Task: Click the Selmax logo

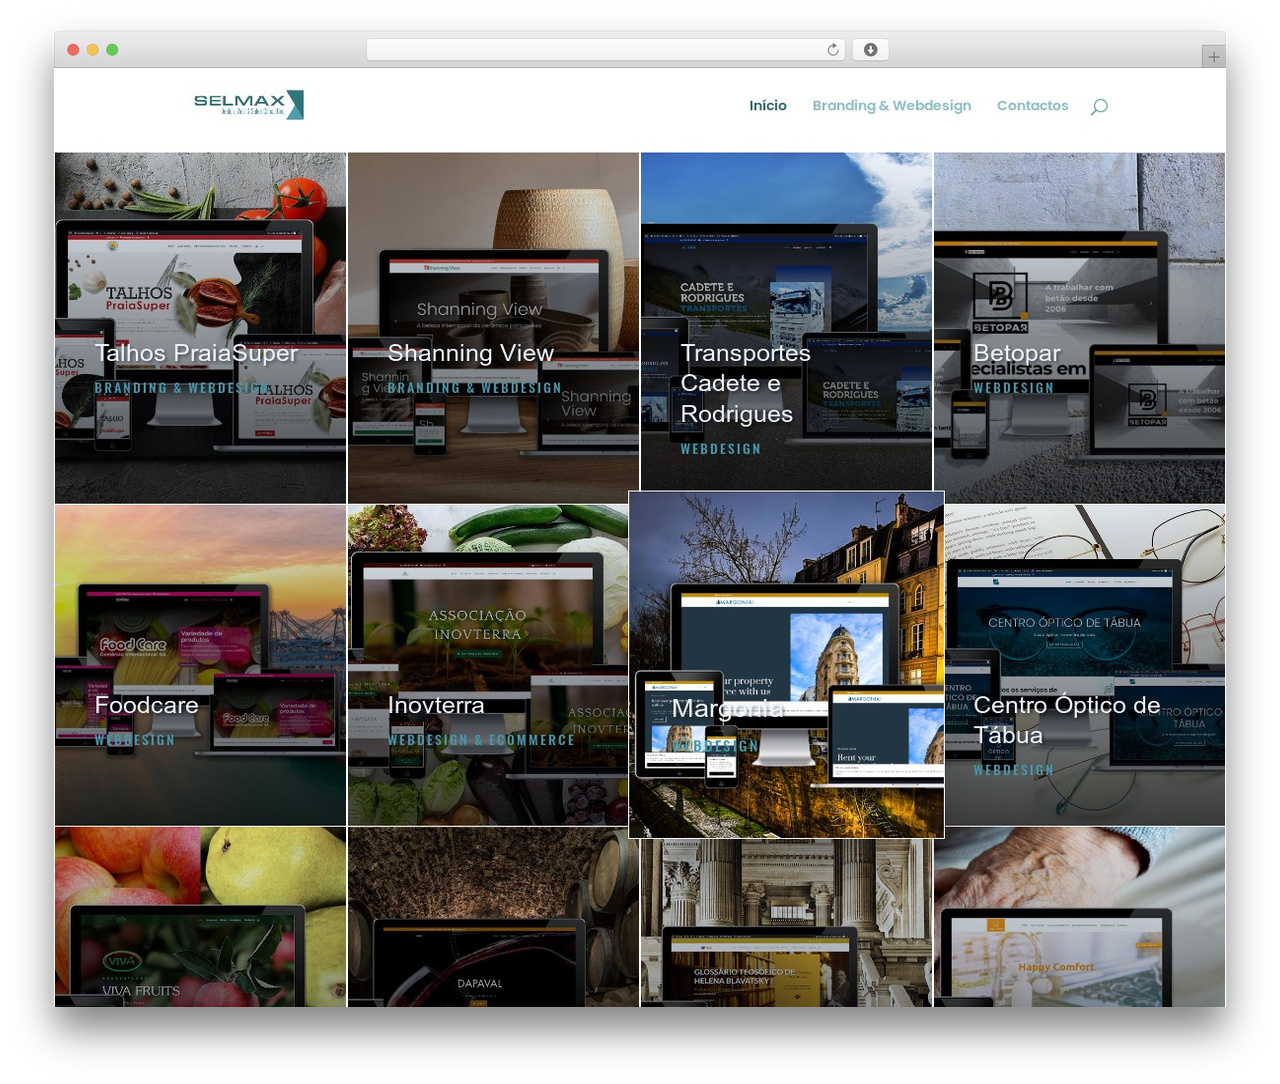Action: tap(248, 104)
